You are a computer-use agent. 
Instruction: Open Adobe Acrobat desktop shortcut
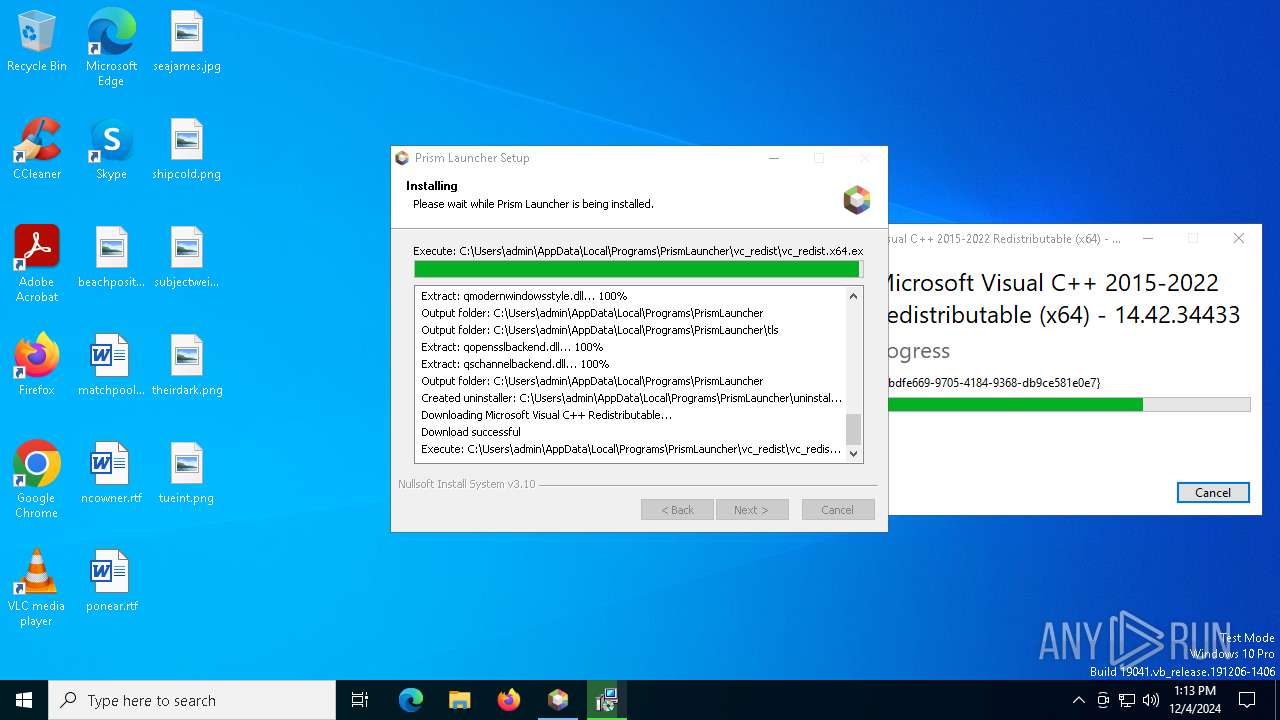point(37,264)
